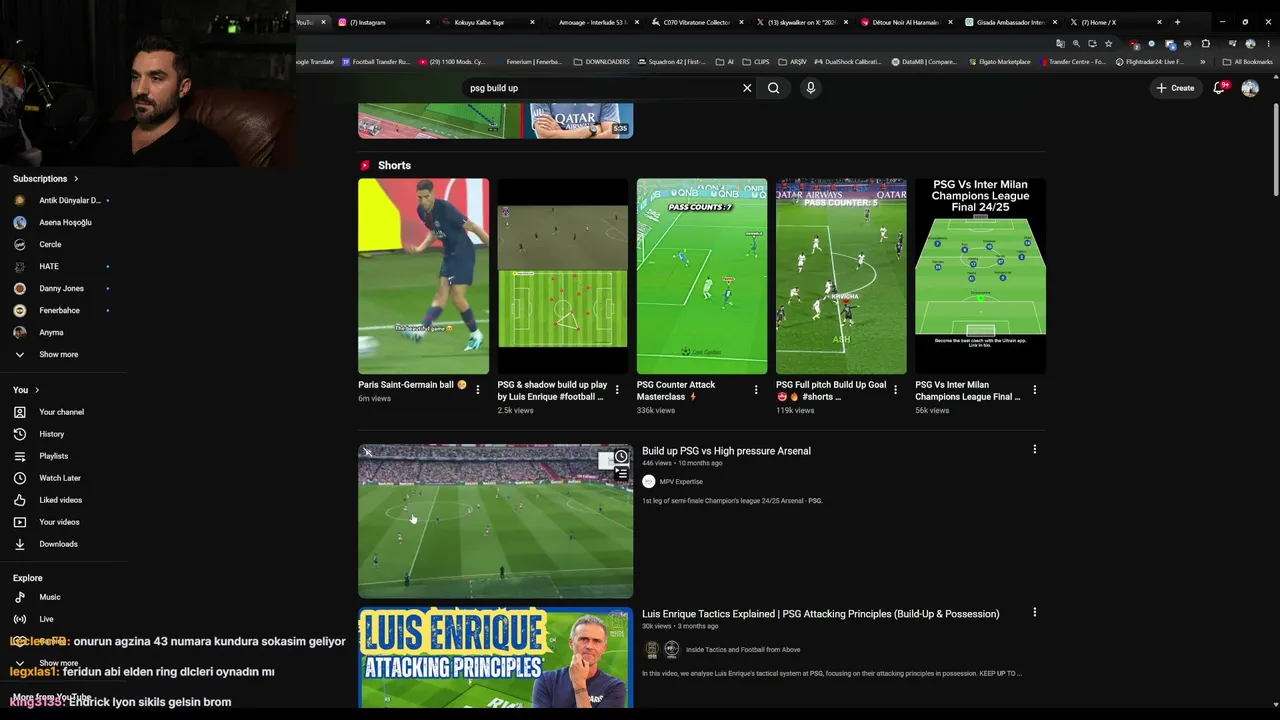Click Watch Later overlay on Arsenal video thumbnail
This screenshot has width=1280, height=720.
[621, 457]
